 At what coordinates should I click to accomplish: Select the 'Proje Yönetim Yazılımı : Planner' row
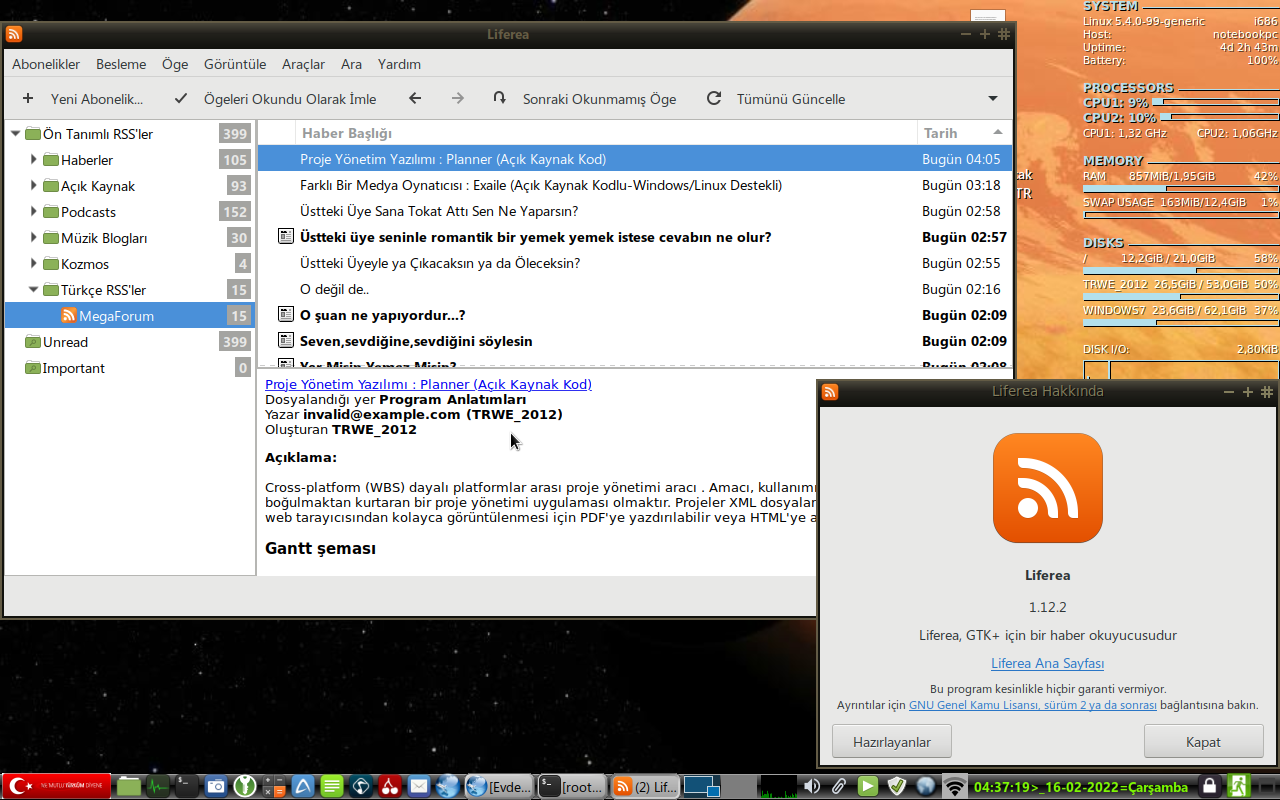[x=635, y=159]
